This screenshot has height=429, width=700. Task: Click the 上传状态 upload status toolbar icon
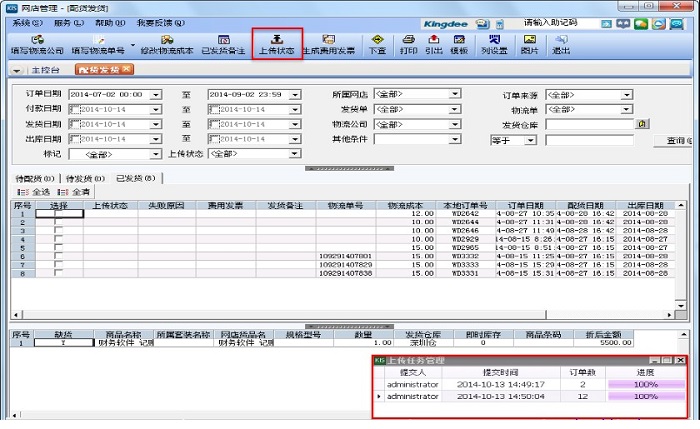276,43
